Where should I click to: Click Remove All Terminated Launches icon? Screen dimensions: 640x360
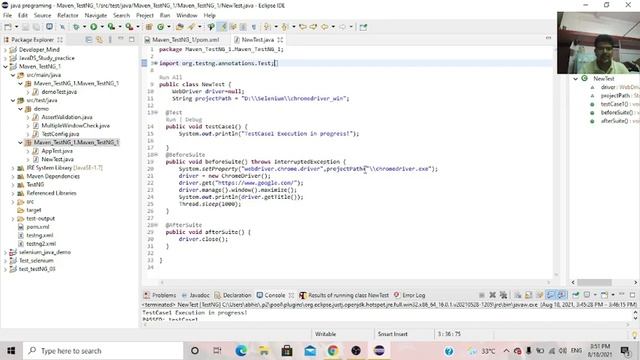(x=503, y=295)
